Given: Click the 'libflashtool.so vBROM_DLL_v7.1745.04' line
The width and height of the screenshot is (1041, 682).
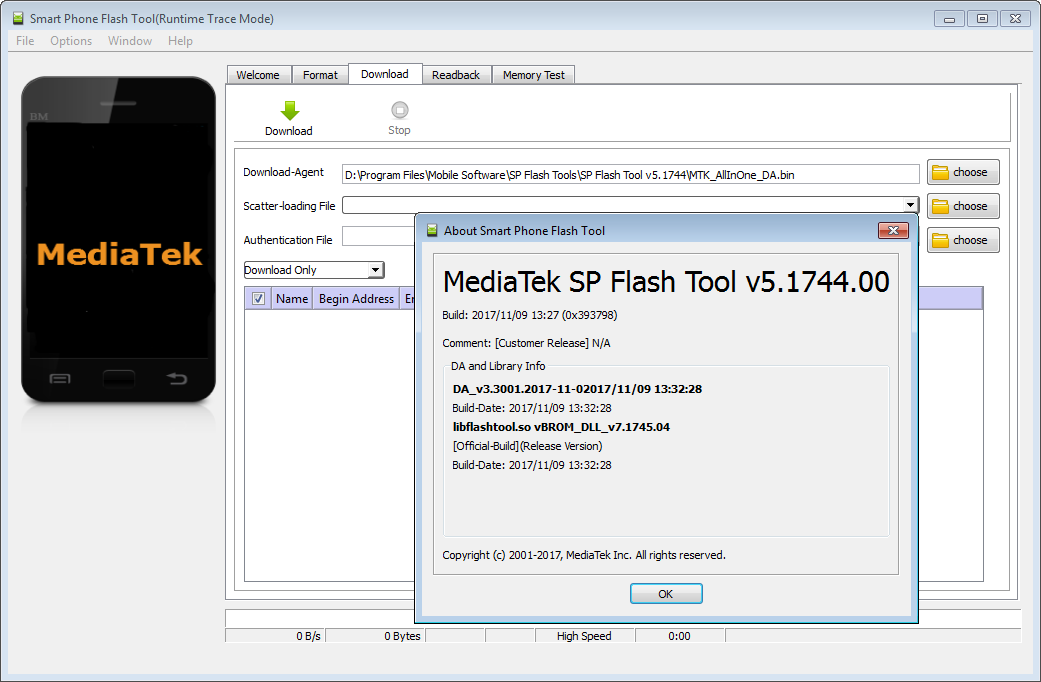Looking at the screenshot, I should [561, 427].
